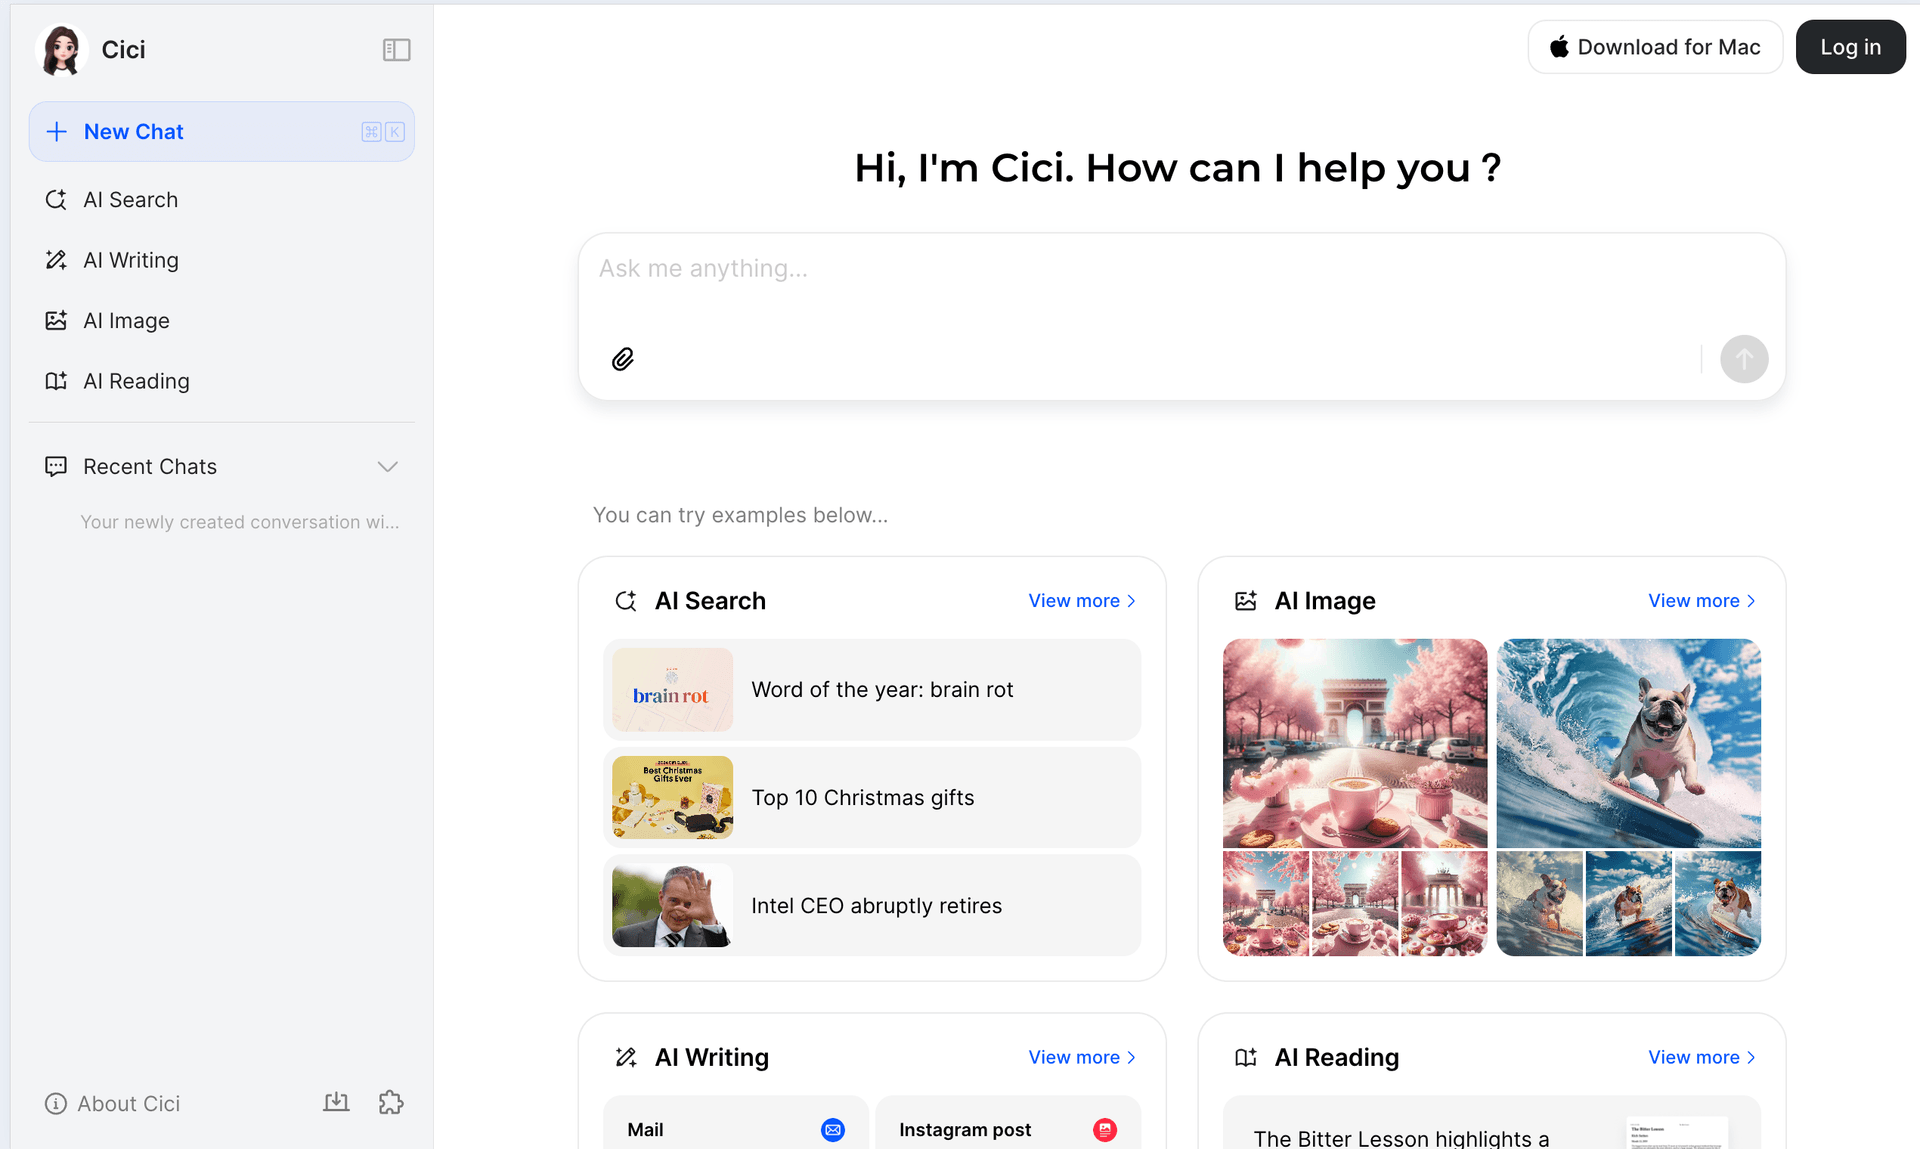Open Intel CEO abruptly retires example
The image size is (1920, 1149).
pos(872,906)
